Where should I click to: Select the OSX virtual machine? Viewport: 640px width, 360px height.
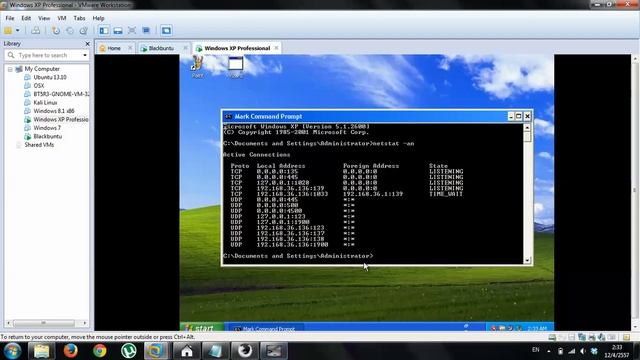click(39, 86)
